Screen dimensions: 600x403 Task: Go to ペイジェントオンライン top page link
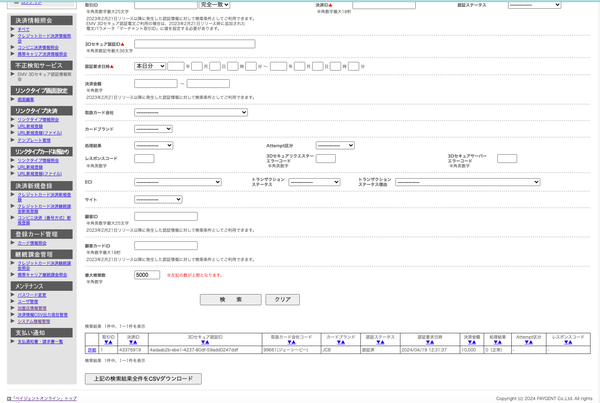click(x=44, y=398)
